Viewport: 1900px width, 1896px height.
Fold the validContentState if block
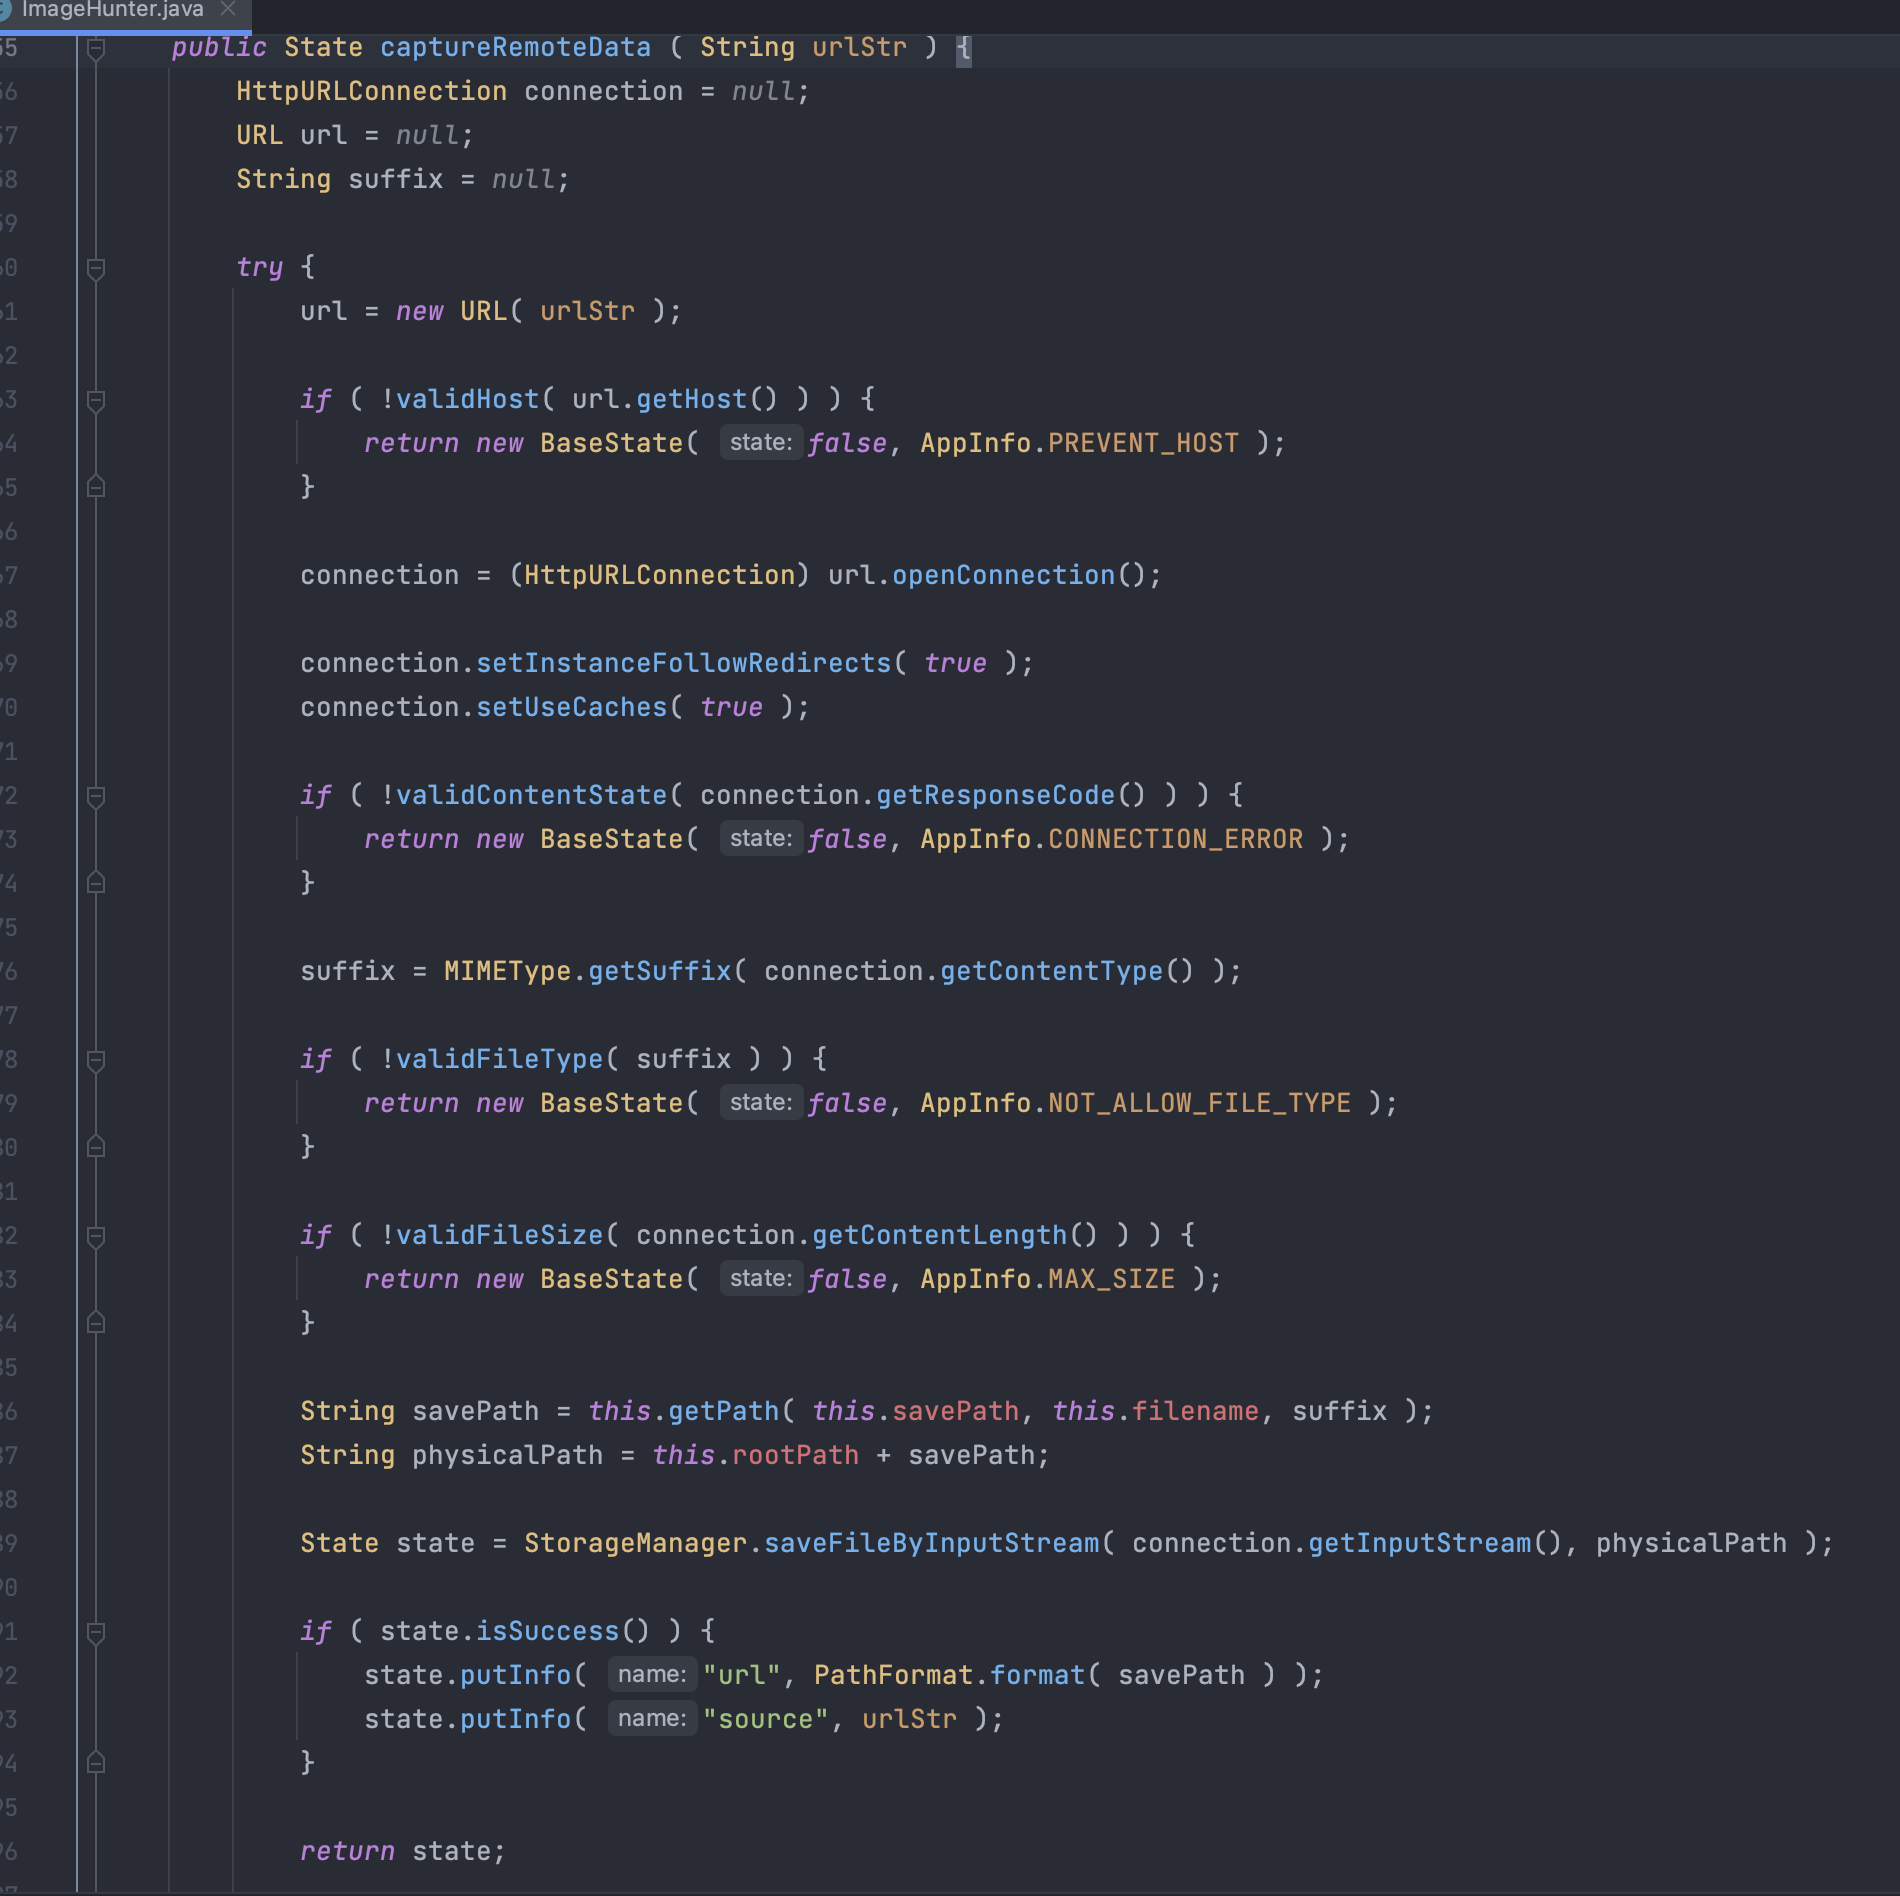point(96,796)
